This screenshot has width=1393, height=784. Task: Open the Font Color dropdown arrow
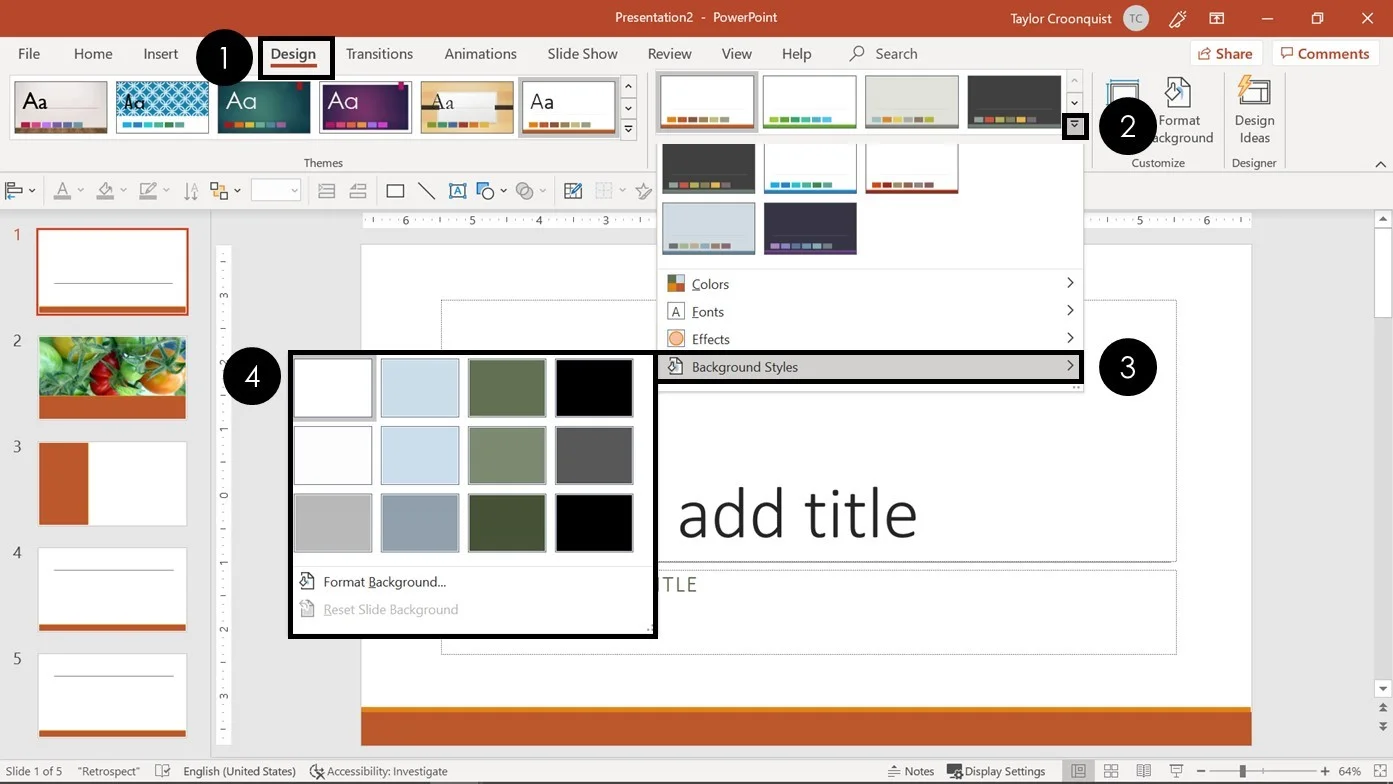(x=79, y=190)
